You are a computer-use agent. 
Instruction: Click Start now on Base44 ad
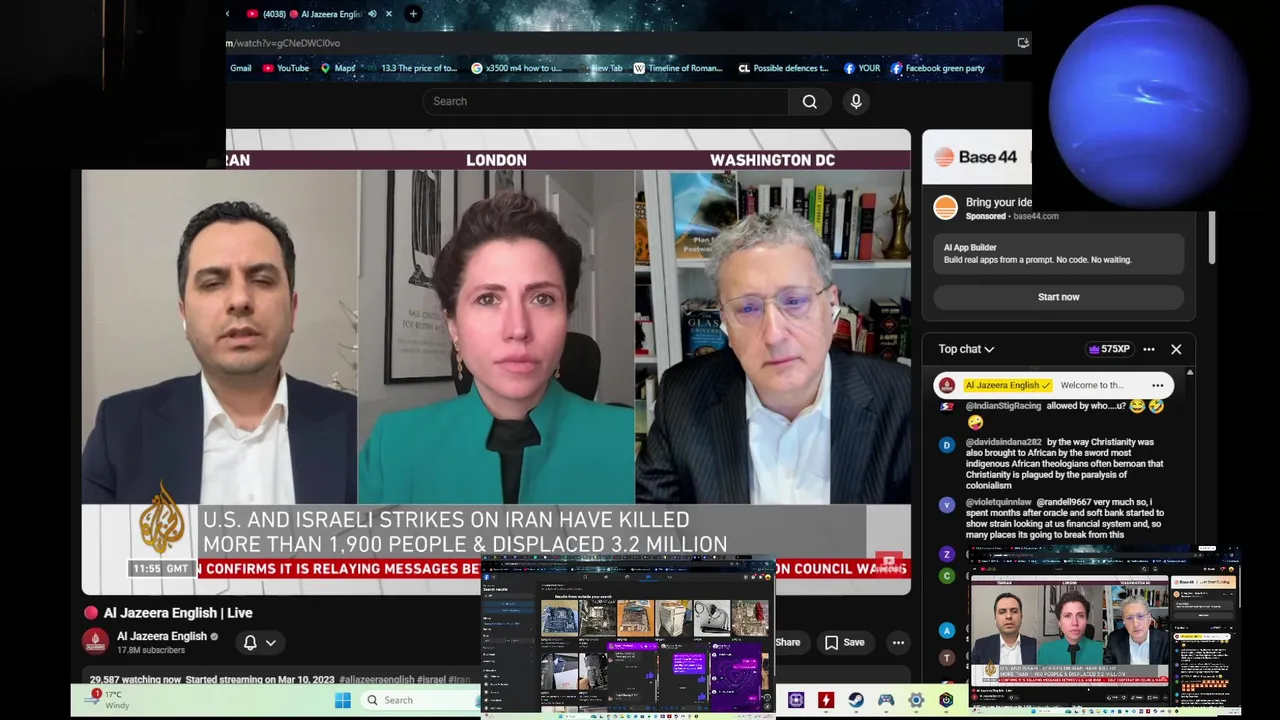pos(1058,297)
